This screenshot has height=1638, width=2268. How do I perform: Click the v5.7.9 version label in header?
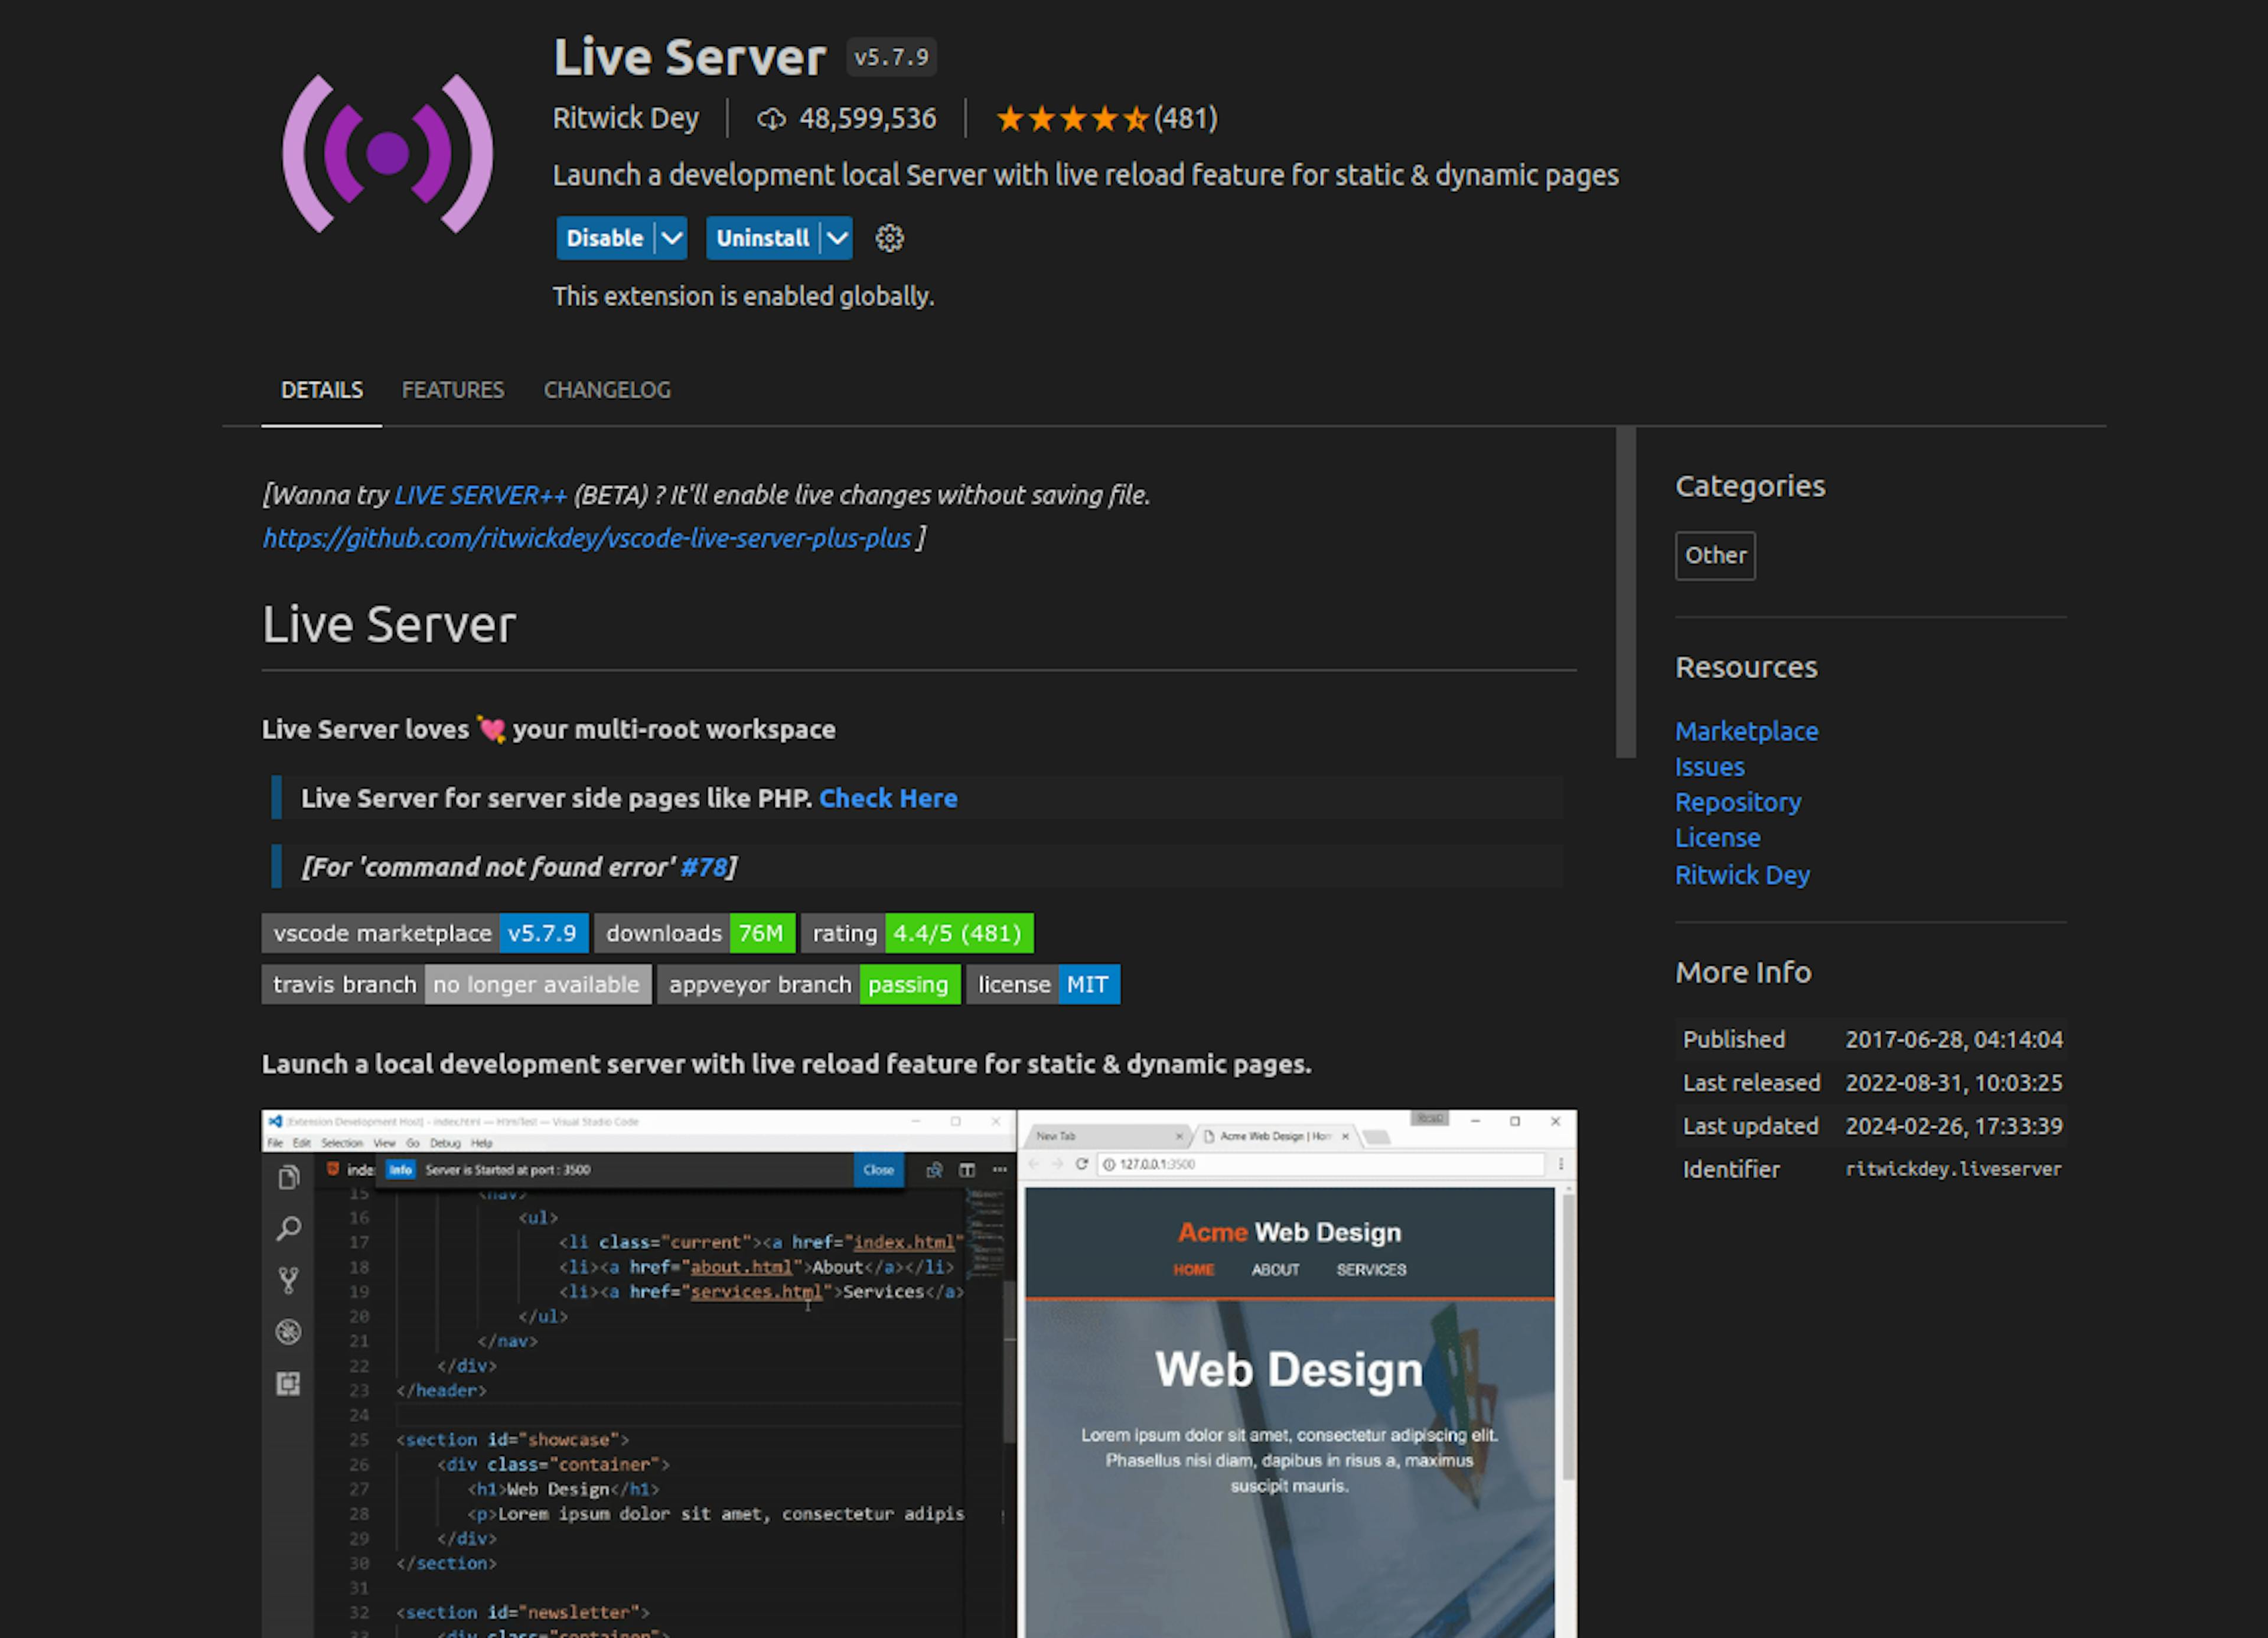pyautogui.click(x=891, y=57)
